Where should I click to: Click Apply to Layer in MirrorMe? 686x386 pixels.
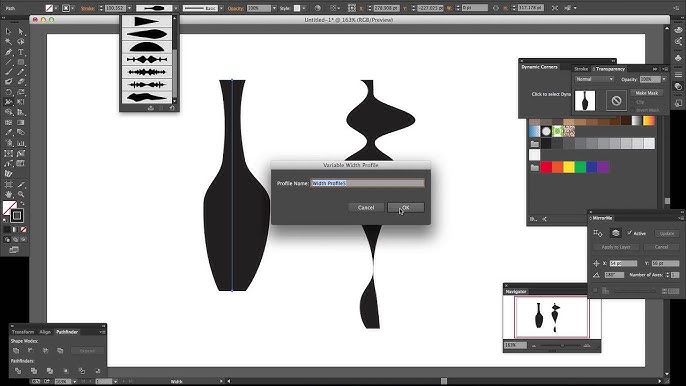click(x=616, y=247)
